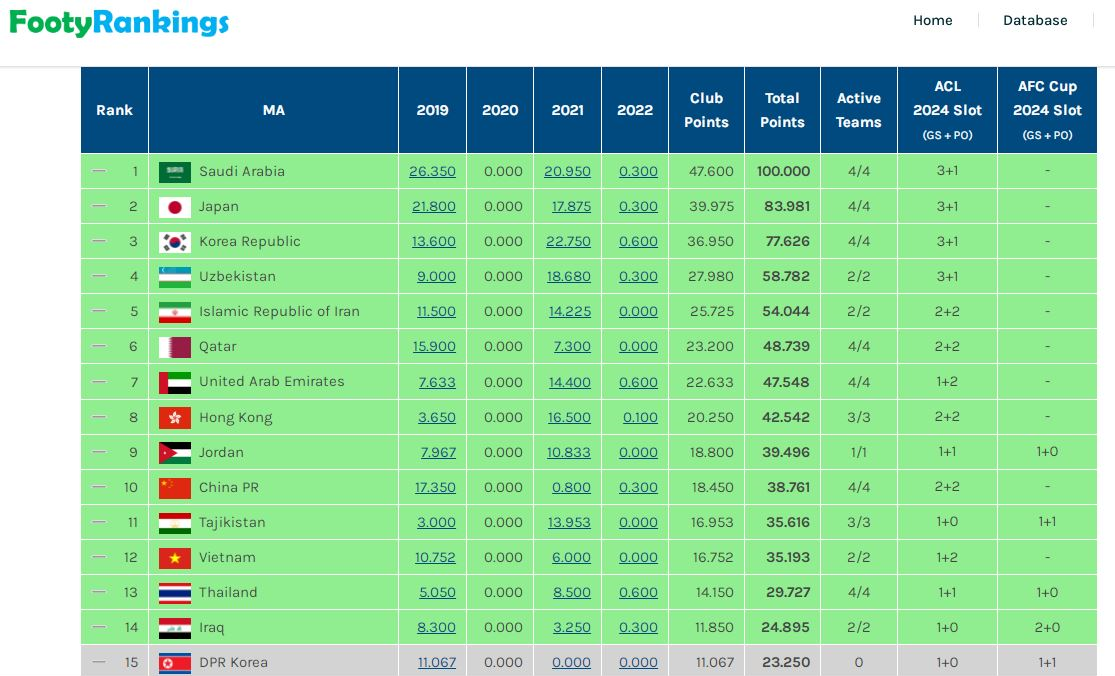Click the Vietnam flag icon
Viewport: 1115px width, 676px height.
[174, 557]
